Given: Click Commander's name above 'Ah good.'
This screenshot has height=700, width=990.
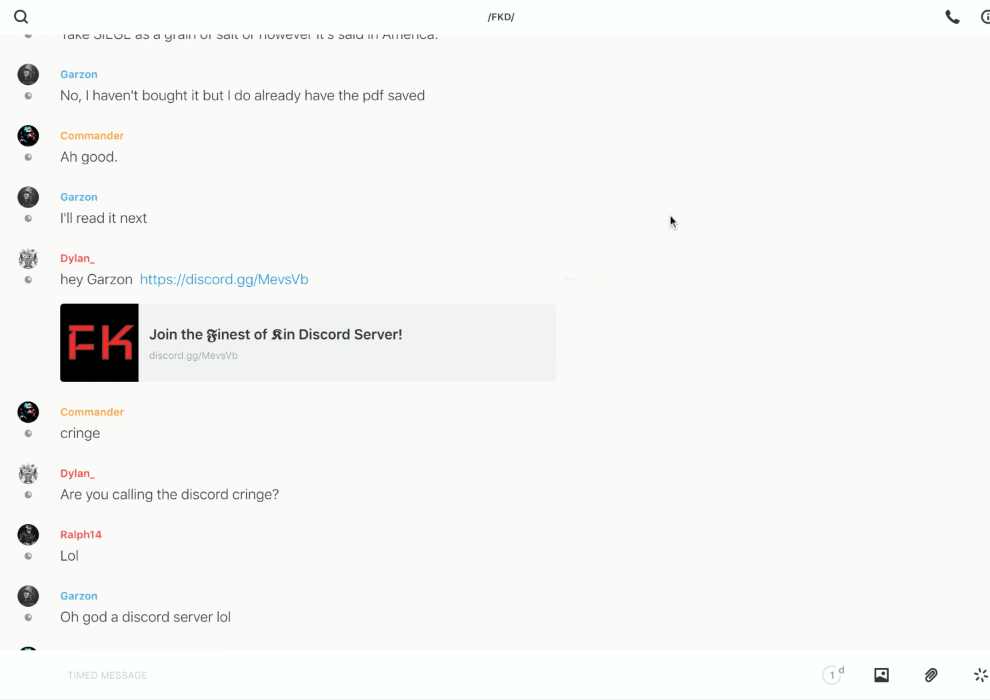Looking at the screenshot, I should click(x=91, y=136).
